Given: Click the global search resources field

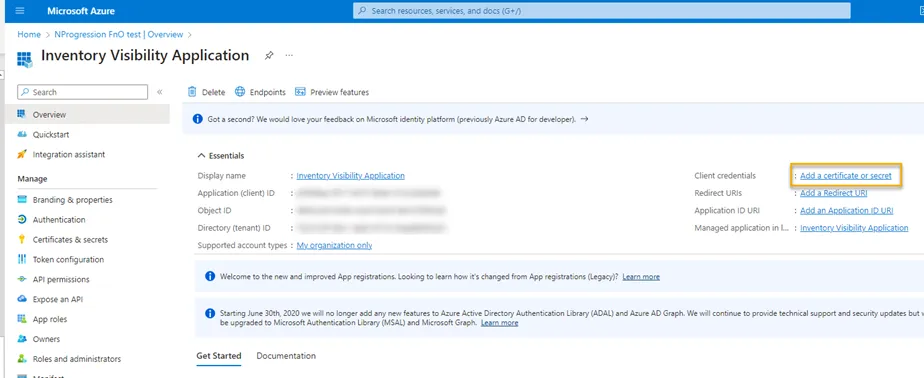Looking at the screenshot, I should click(x=602, y=11).
